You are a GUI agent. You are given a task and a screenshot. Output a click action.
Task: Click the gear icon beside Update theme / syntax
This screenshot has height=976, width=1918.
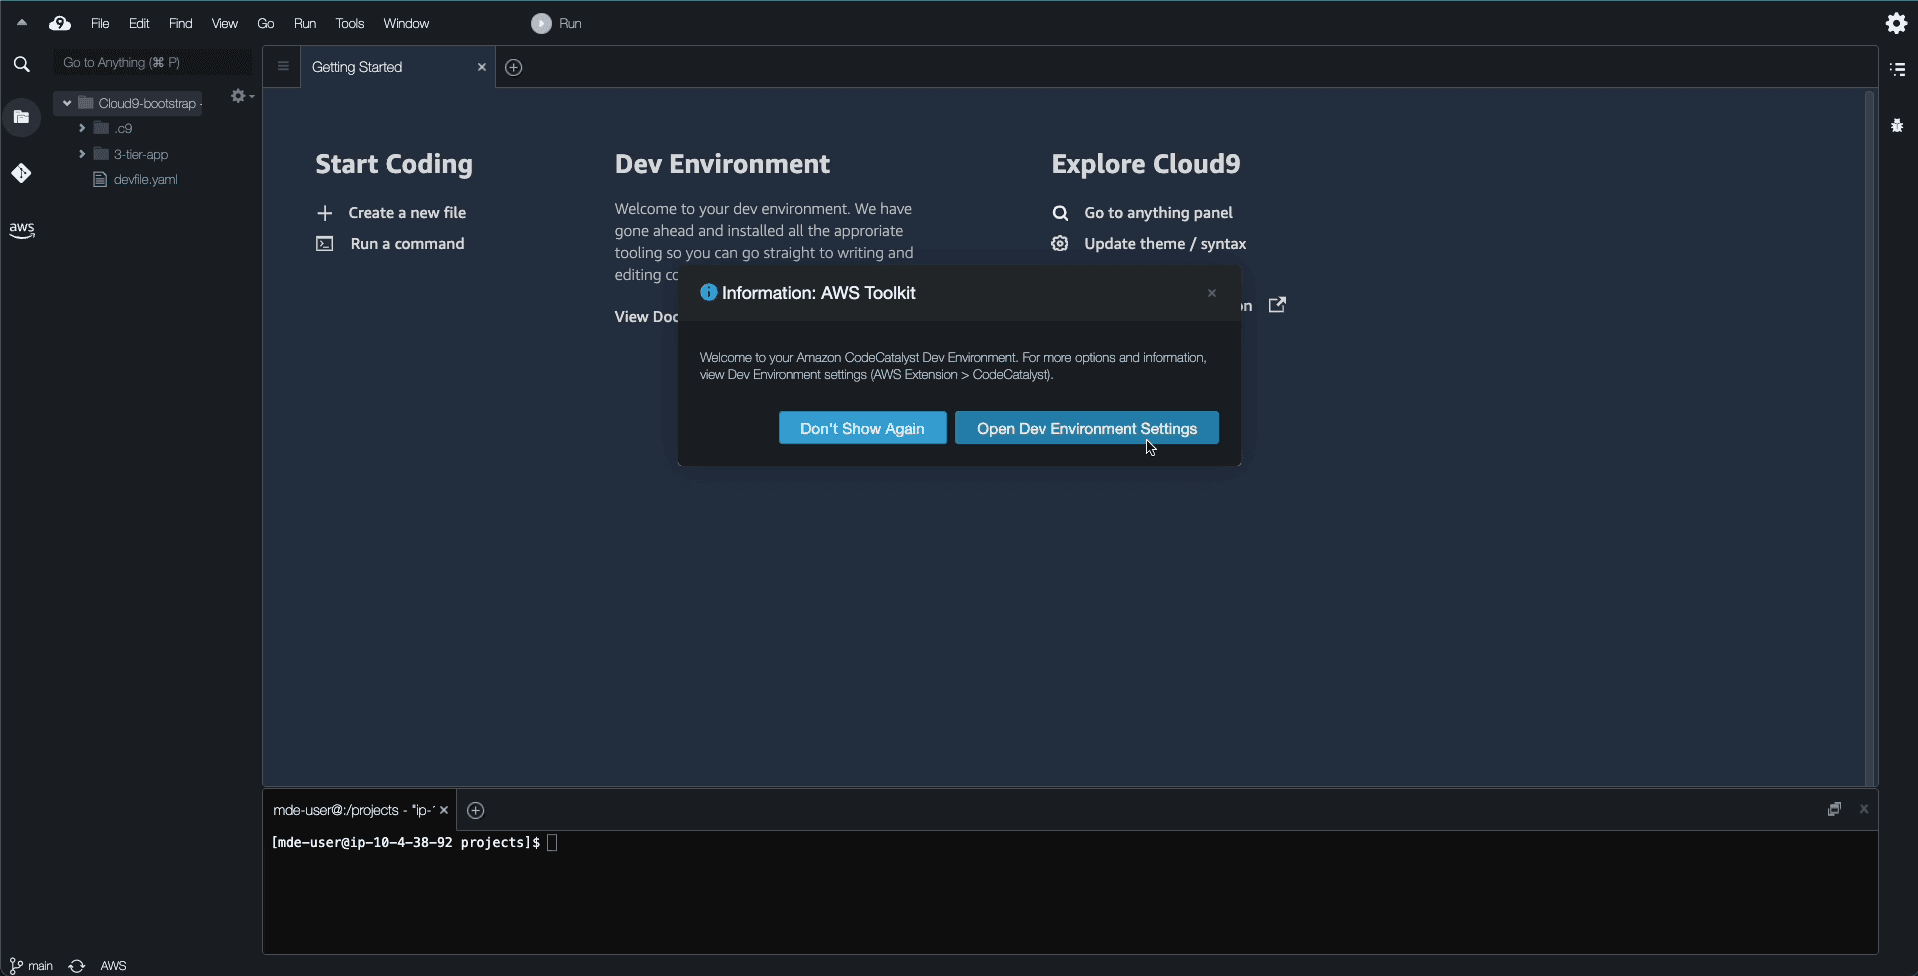coord(1060,244)
